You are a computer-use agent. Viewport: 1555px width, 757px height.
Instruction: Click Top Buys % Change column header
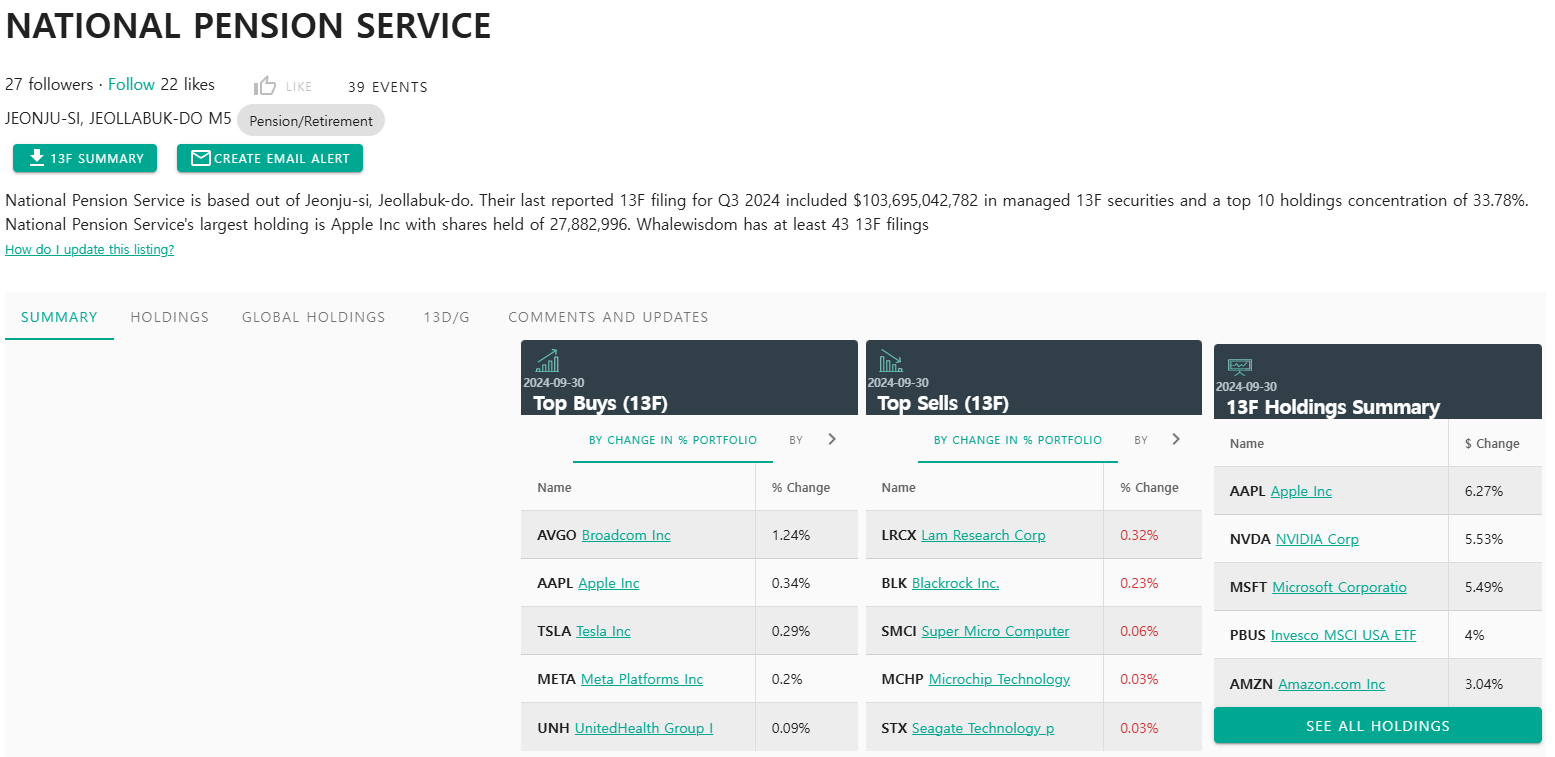click(x=801, y=488)
